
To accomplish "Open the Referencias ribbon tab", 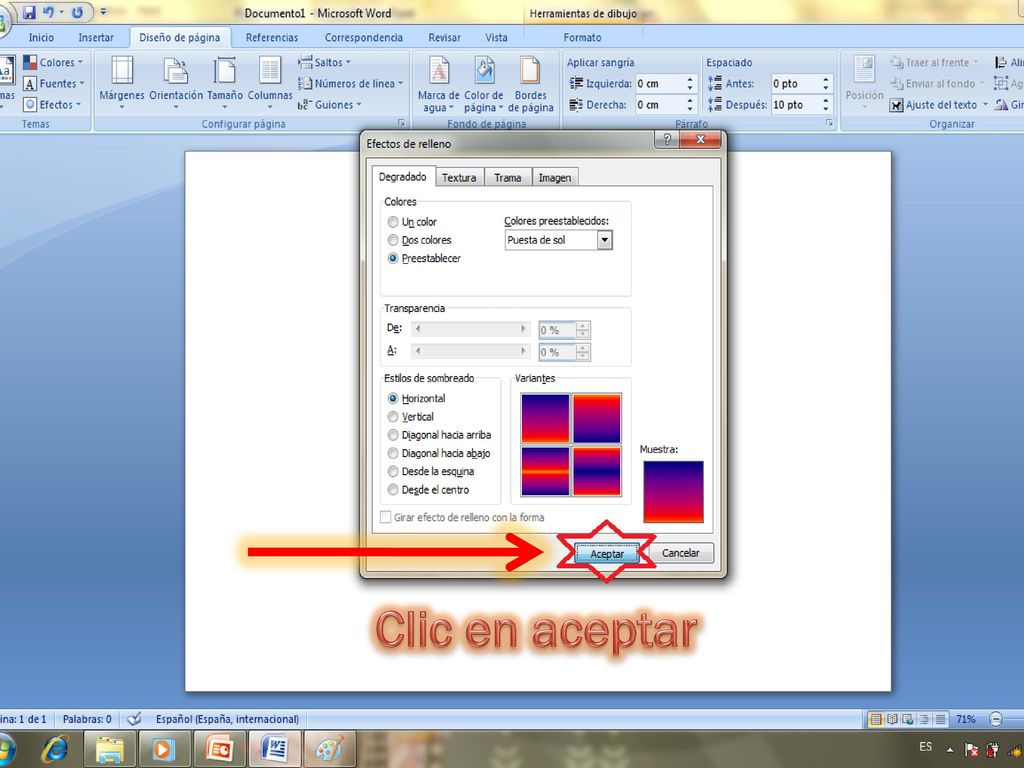I will (272, 38).
